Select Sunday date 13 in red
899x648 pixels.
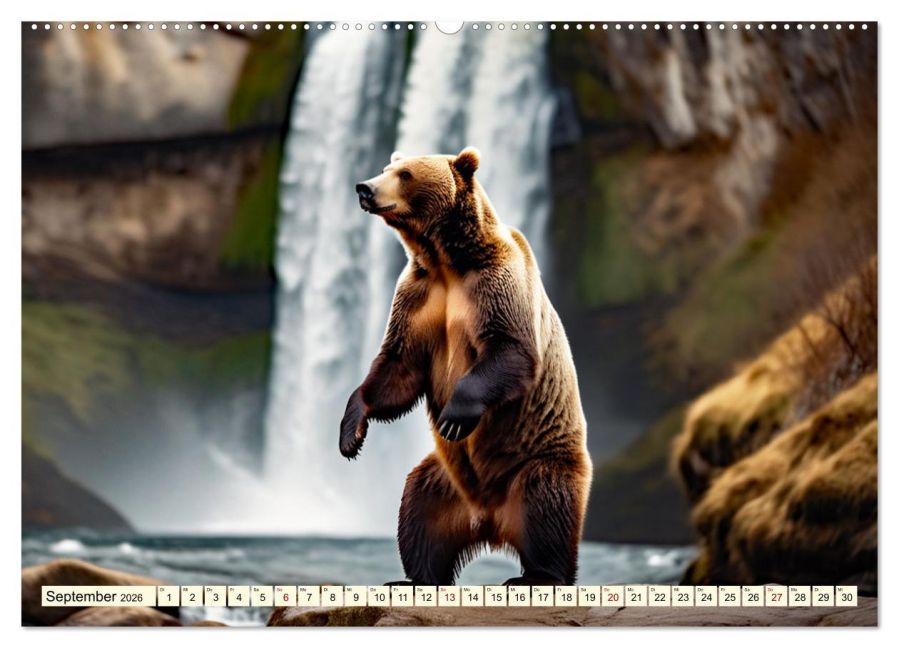pos(449,597)
